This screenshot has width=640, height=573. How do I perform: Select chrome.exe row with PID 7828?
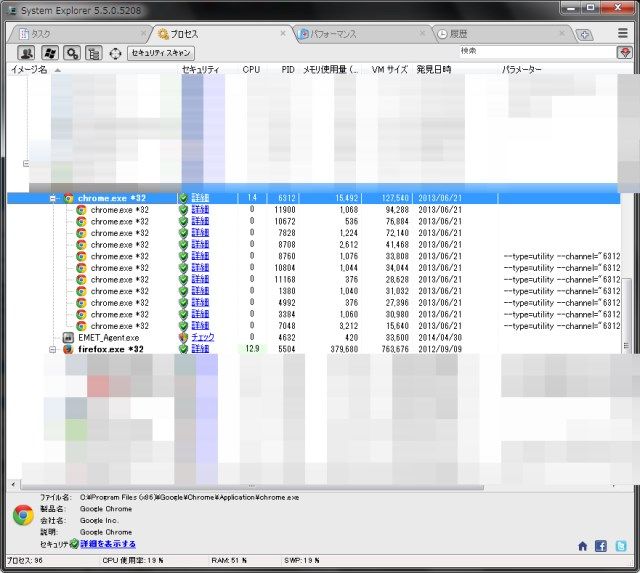click(313, 233)
